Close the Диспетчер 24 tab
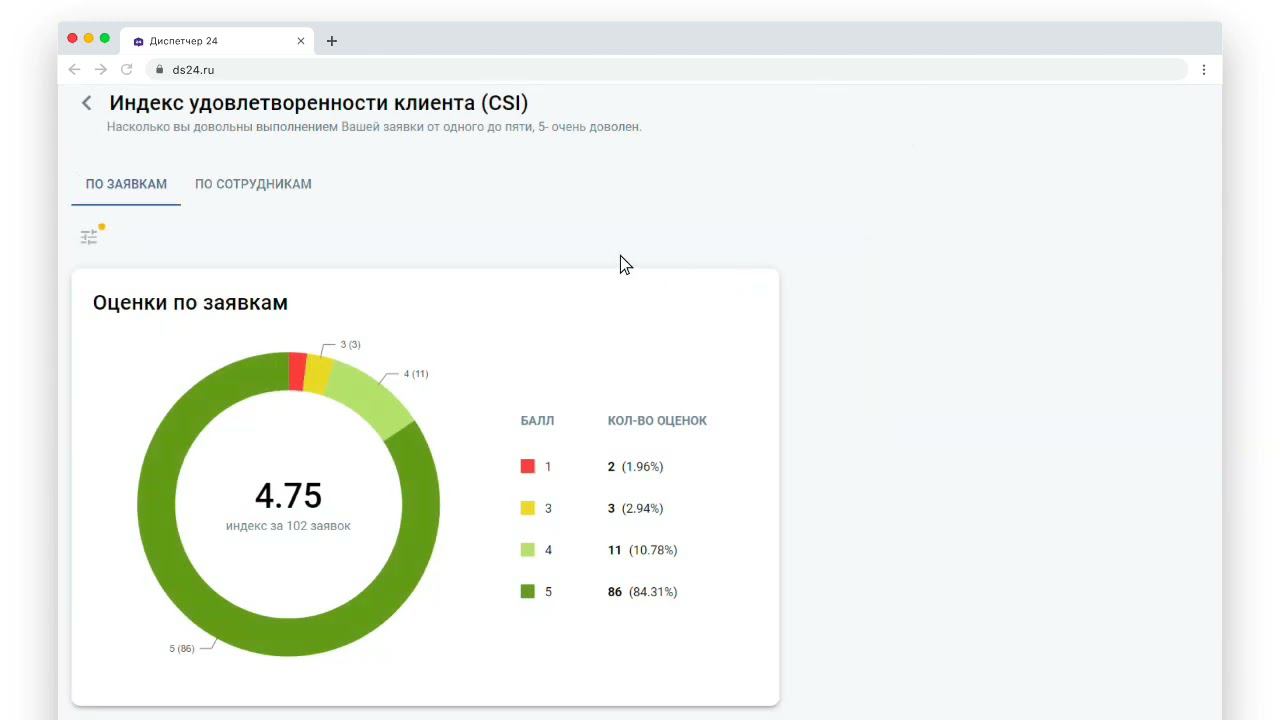1280x720 pixels. click(x=301, y=41)
